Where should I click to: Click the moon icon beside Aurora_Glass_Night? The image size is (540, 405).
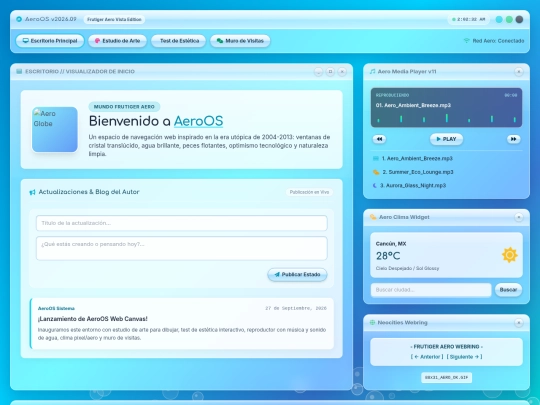(x=375, y=185)
